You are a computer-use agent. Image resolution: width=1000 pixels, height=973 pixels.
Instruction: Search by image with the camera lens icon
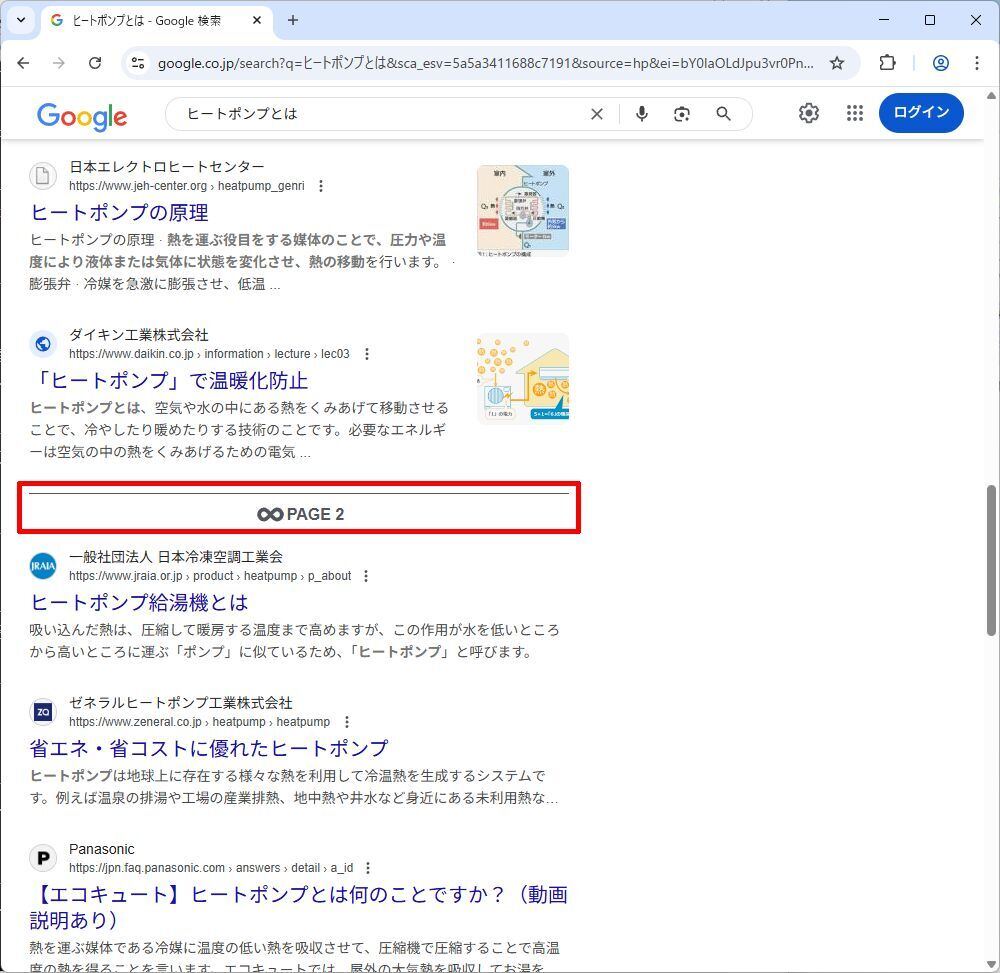pyautogui.click(x=682, y=113)
